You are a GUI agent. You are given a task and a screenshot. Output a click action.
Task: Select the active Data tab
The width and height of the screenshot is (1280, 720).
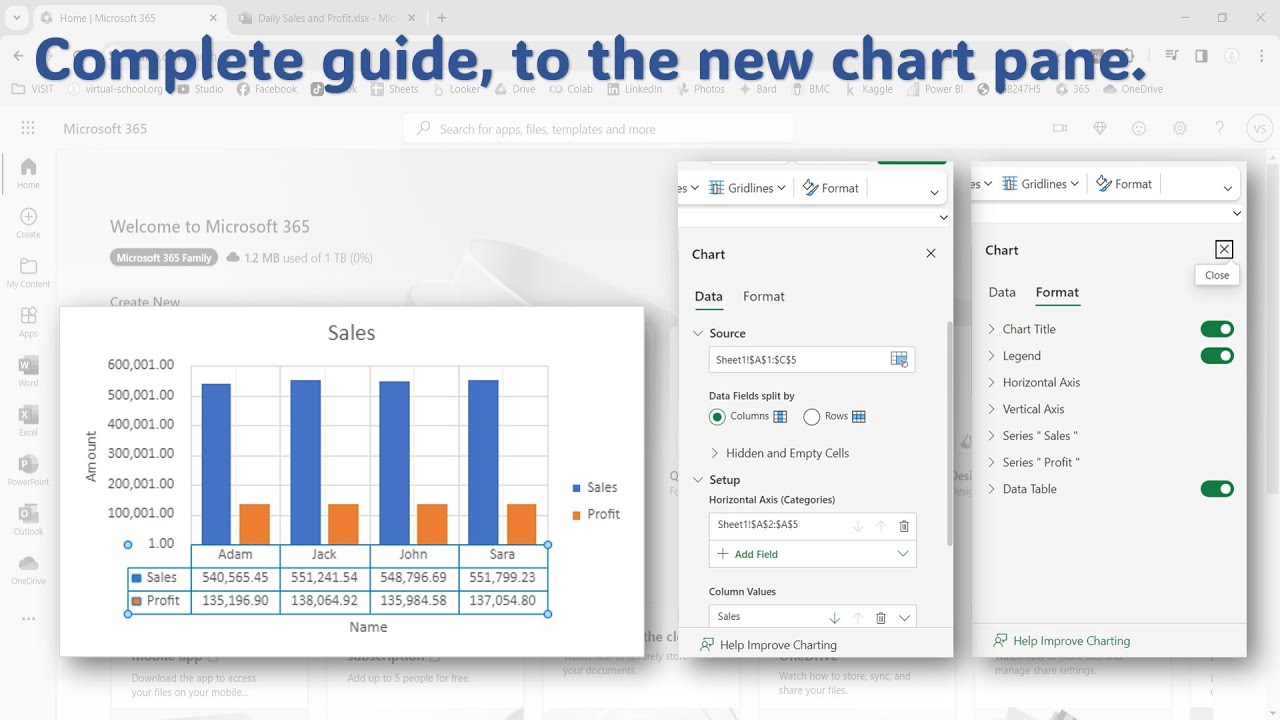[709, 296]
